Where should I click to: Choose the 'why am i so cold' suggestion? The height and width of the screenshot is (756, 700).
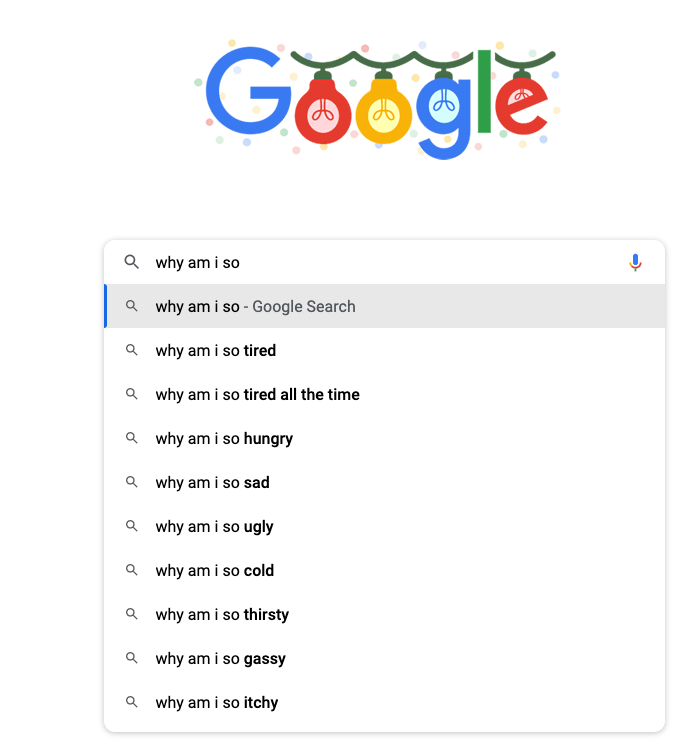point(385,570)
